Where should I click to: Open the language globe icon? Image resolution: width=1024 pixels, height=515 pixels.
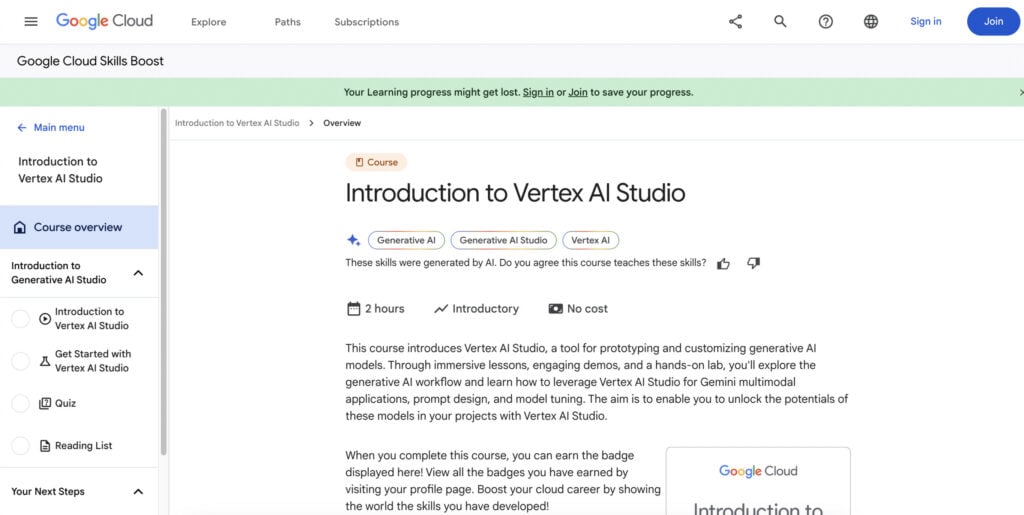click(x=871, y=22)
